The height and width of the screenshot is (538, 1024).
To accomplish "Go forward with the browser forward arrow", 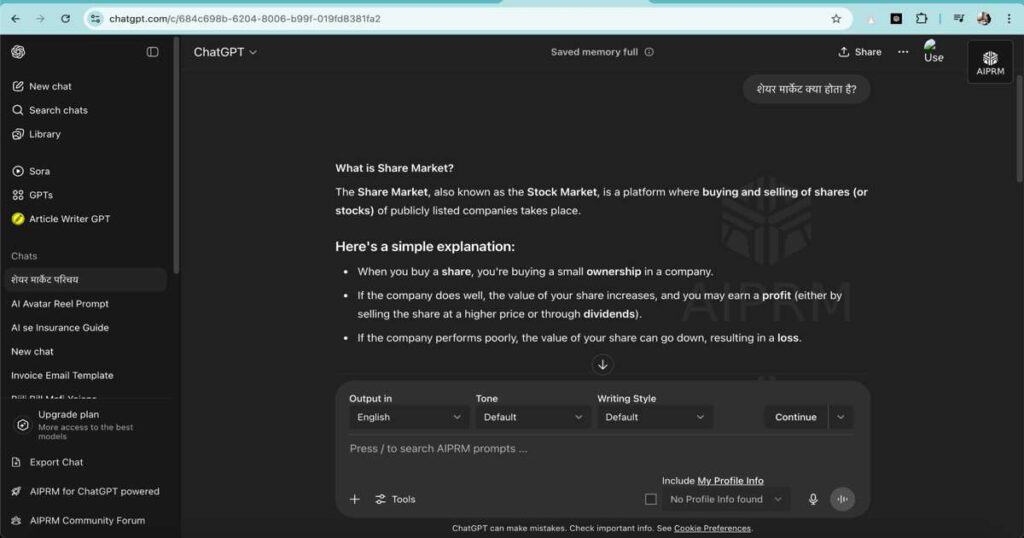I will coord(40,18).
